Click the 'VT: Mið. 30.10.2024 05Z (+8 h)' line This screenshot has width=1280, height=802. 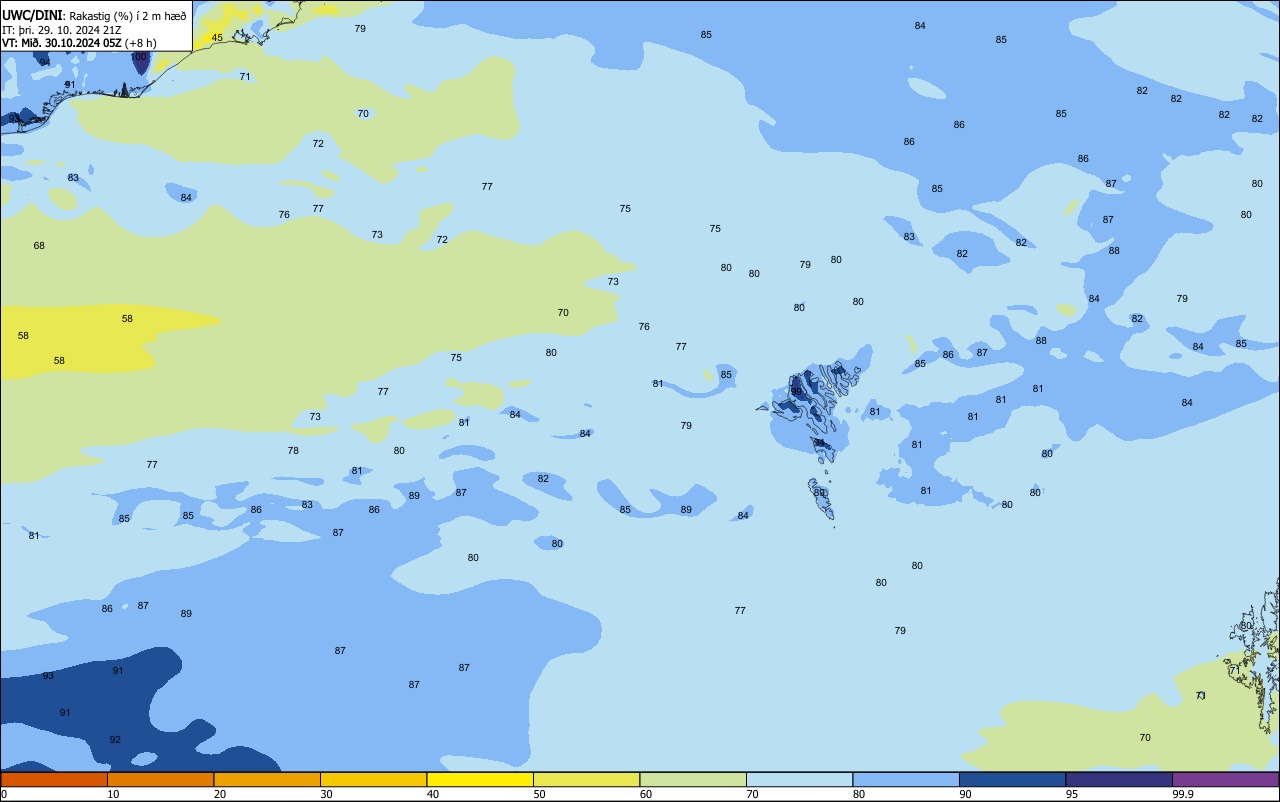[79, 43]
